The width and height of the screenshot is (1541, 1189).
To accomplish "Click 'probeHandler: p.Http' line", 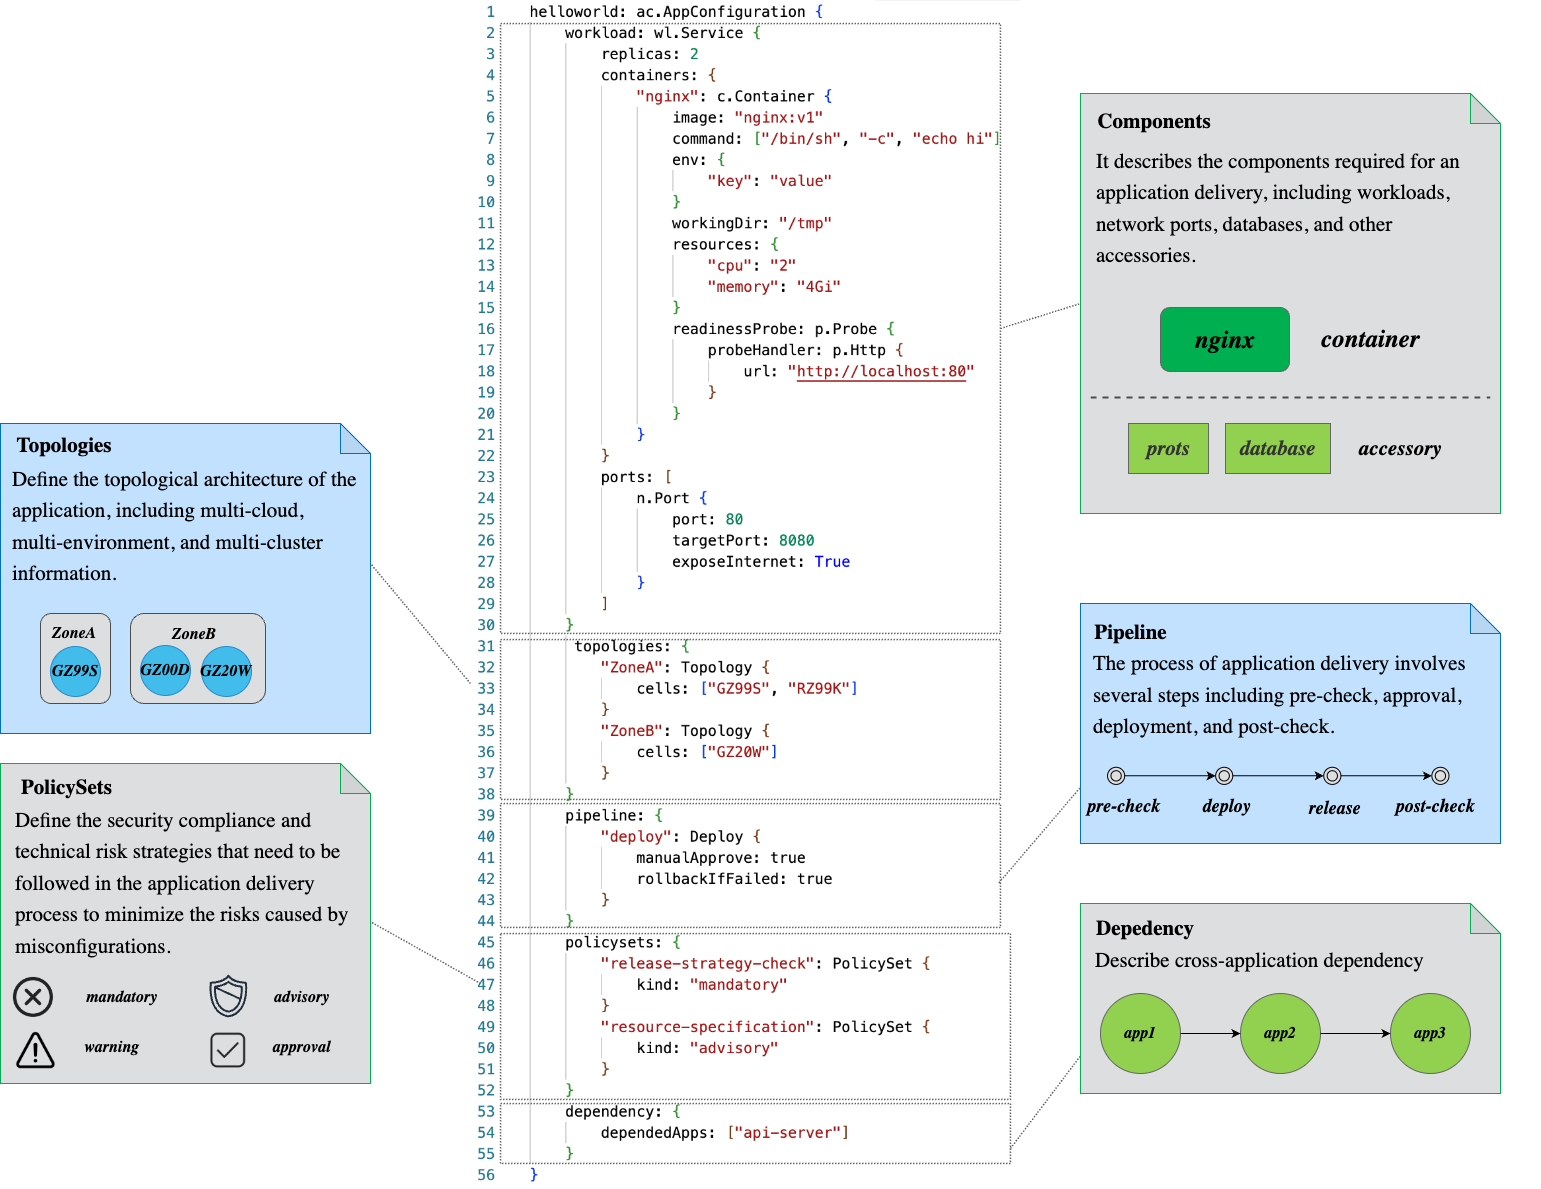I will point(805,350).
